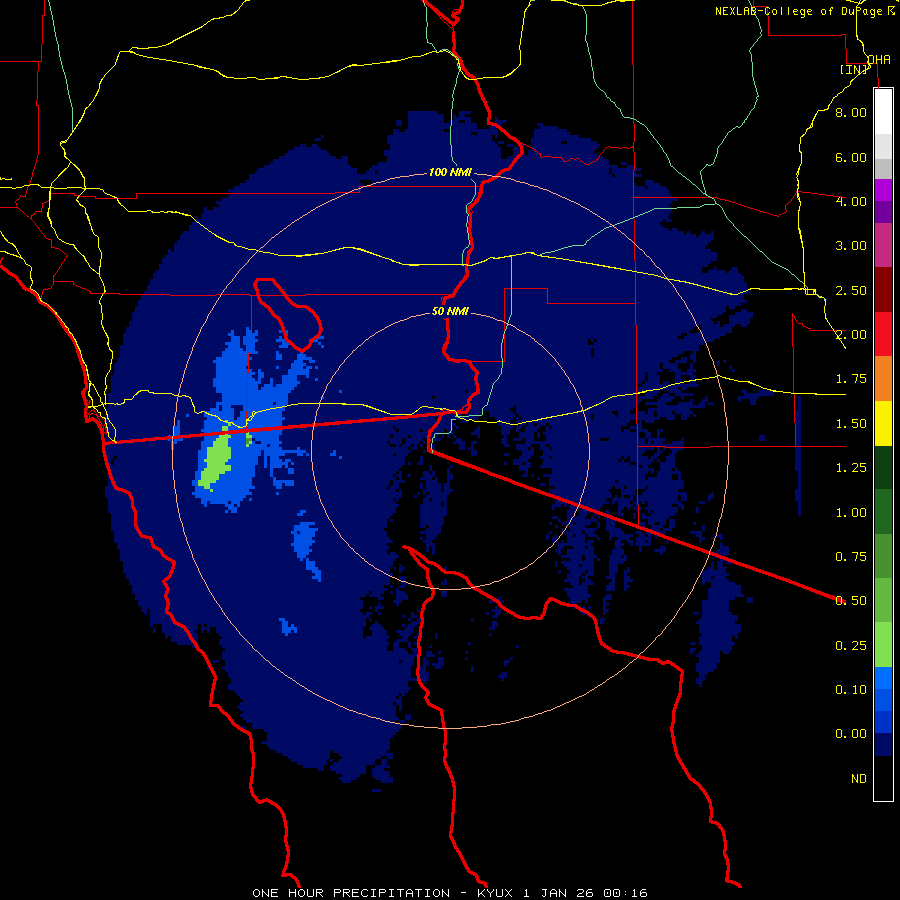900x900 pixels.
Task: Click the 1.25 legend value
Action: pos(851,468)
